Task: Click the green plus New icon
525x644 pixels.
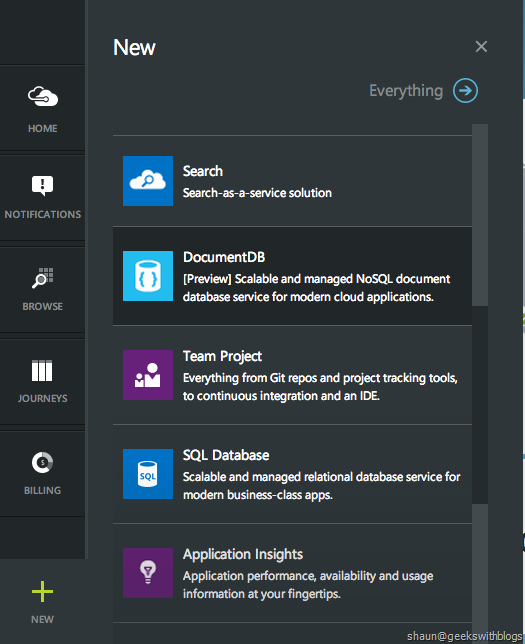Action: 42,592
